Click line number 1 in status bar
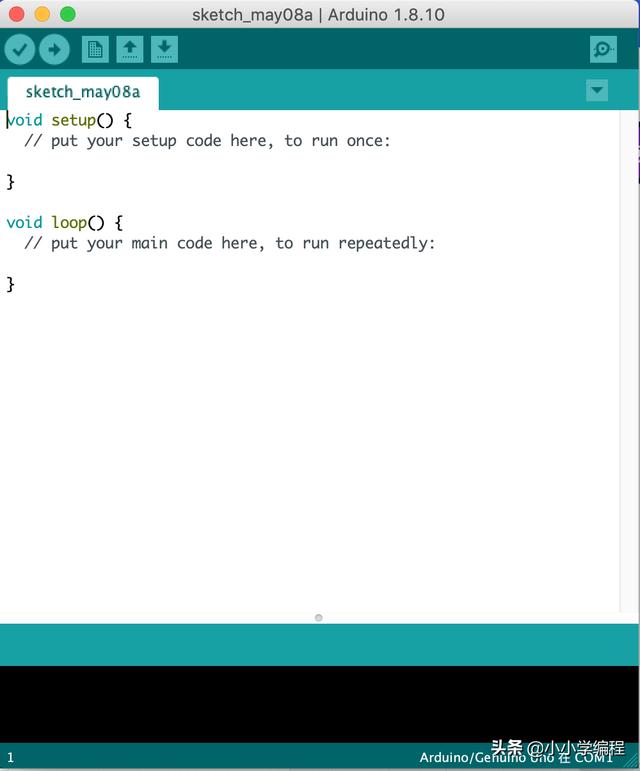Image resolution: width=640 pixels, height=771 pixels. [x=10, y=758]
